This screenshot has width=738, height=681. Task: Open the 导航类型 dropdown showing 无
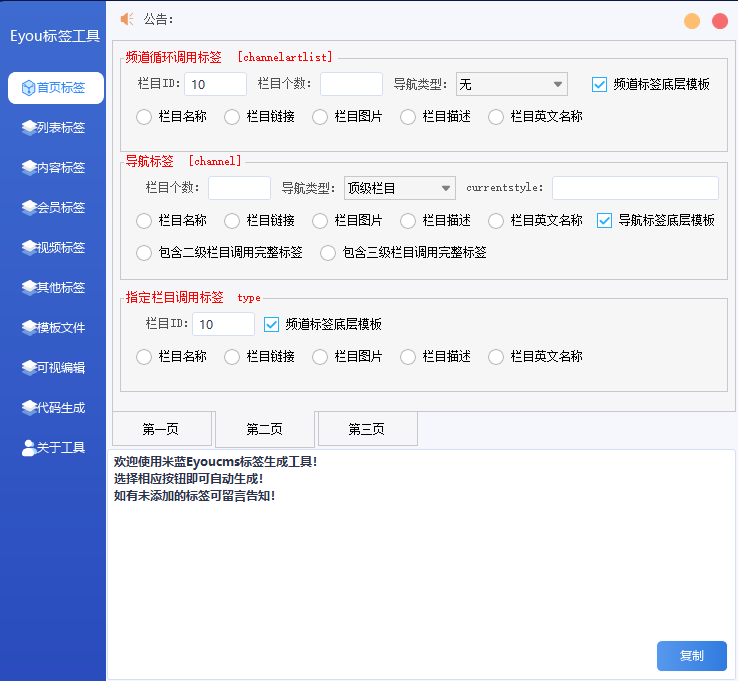[x=512, y=84]
